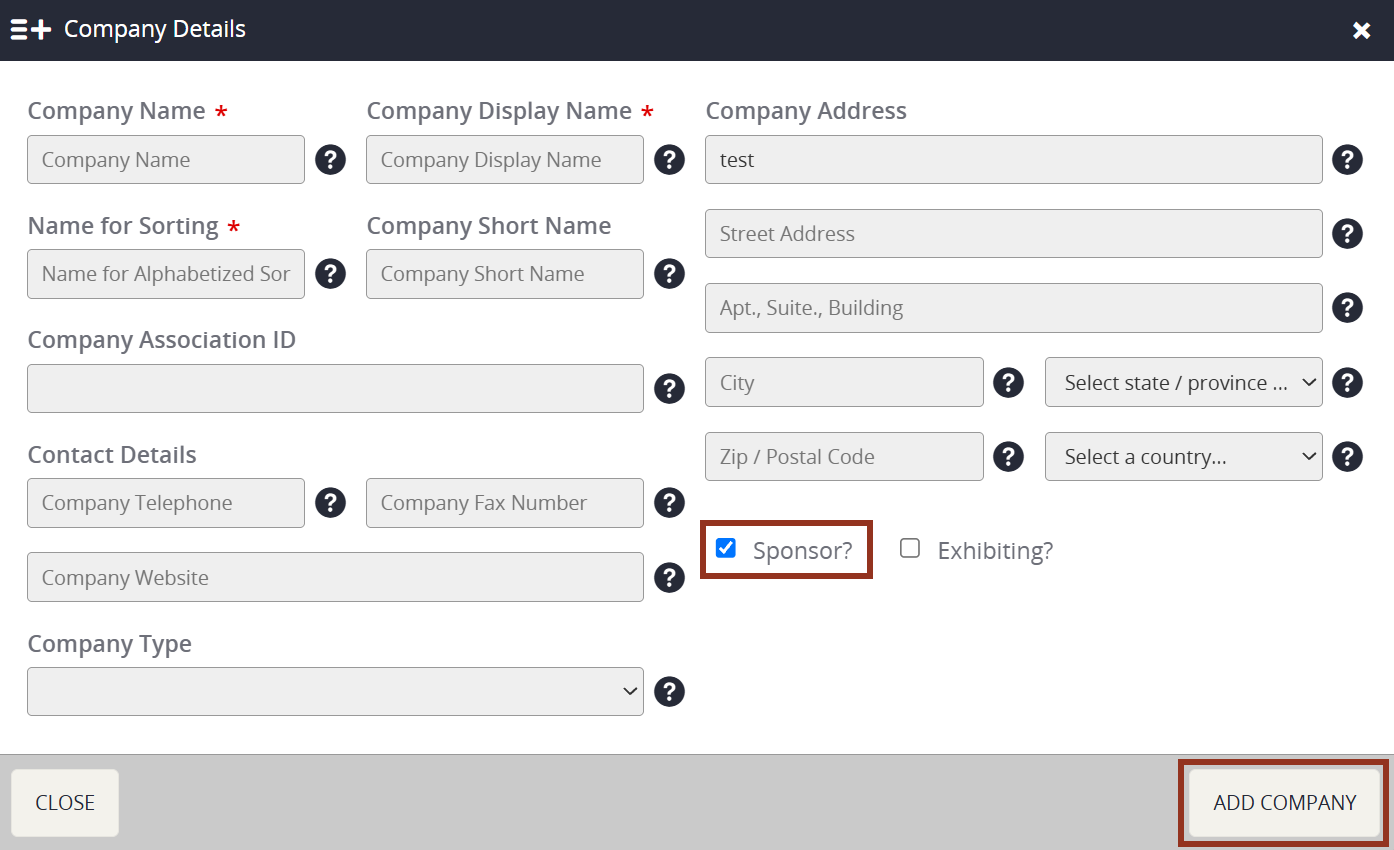
Task: Click the address field containing 'test'
Action: (1014, 160)
